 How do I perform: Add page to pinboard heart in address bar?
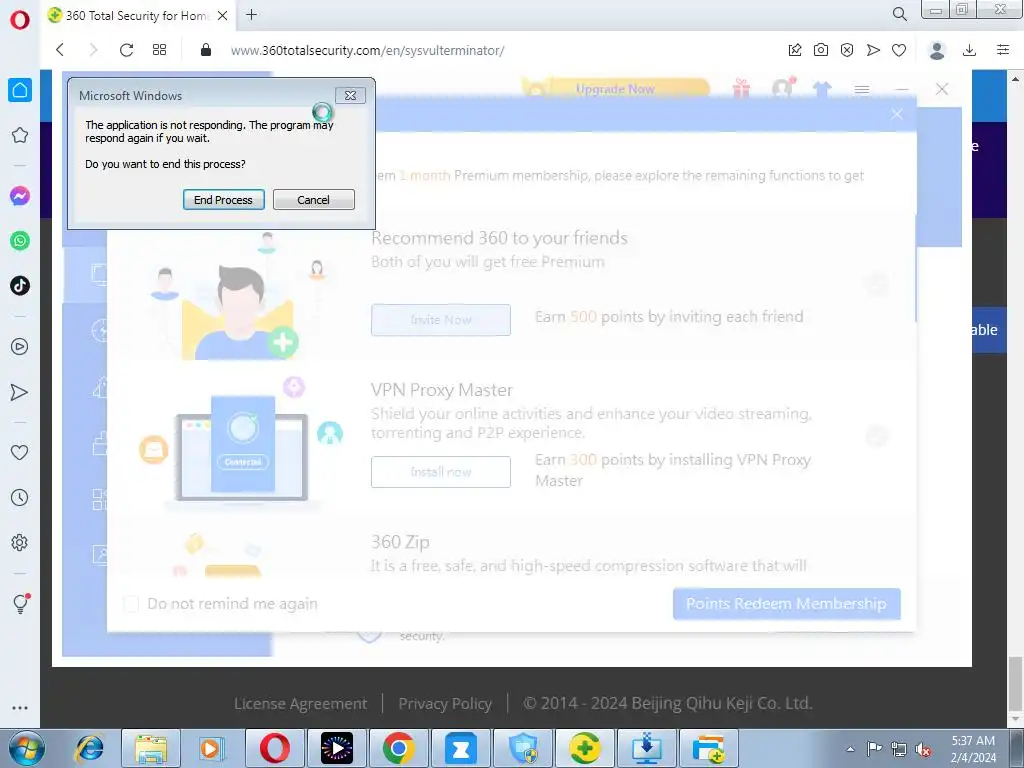point(899,50)
